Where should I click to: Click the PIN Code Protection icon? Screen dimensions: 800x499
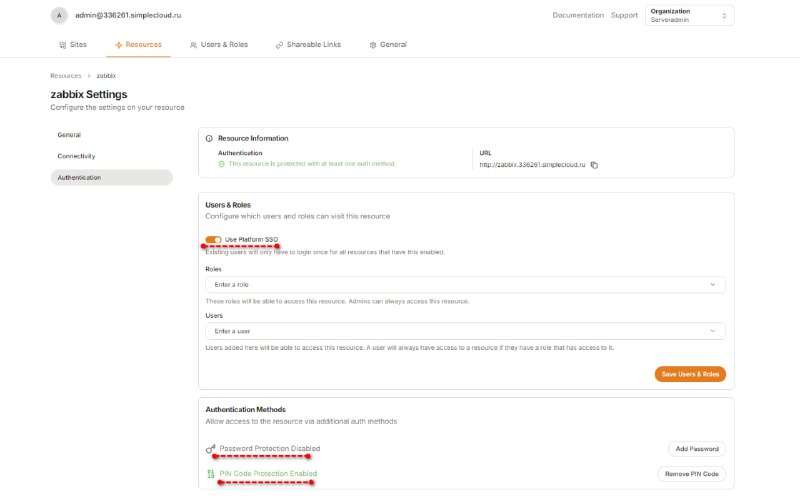(x=211, y=474)
